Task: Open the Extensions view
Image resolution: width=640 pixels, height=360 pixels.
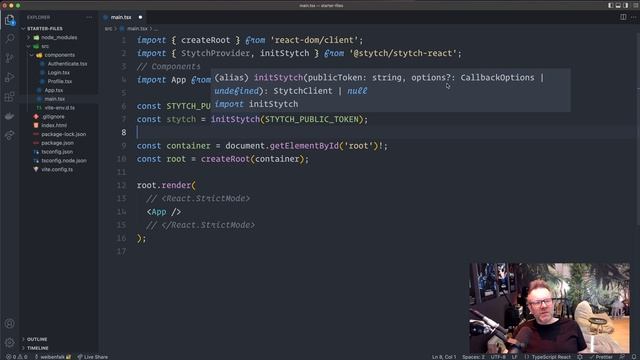Action: (10, 97)
